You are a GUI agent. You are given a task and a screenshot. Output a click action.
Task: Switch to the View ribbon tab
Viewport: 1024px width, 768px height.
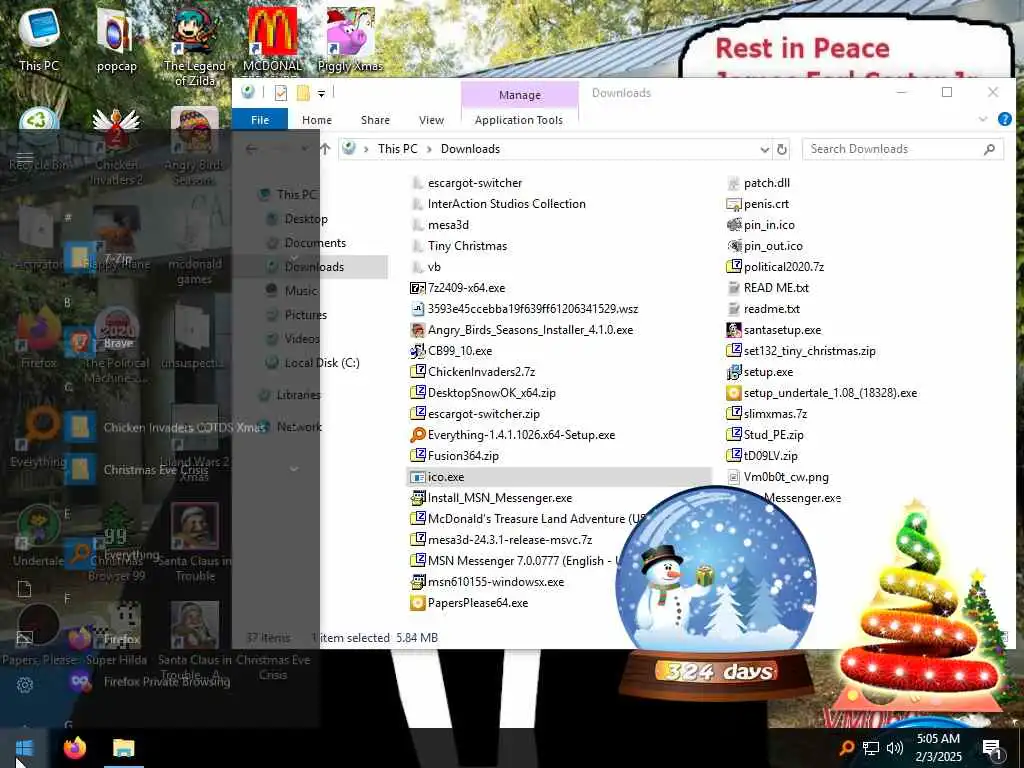click(x=431, y=120)
